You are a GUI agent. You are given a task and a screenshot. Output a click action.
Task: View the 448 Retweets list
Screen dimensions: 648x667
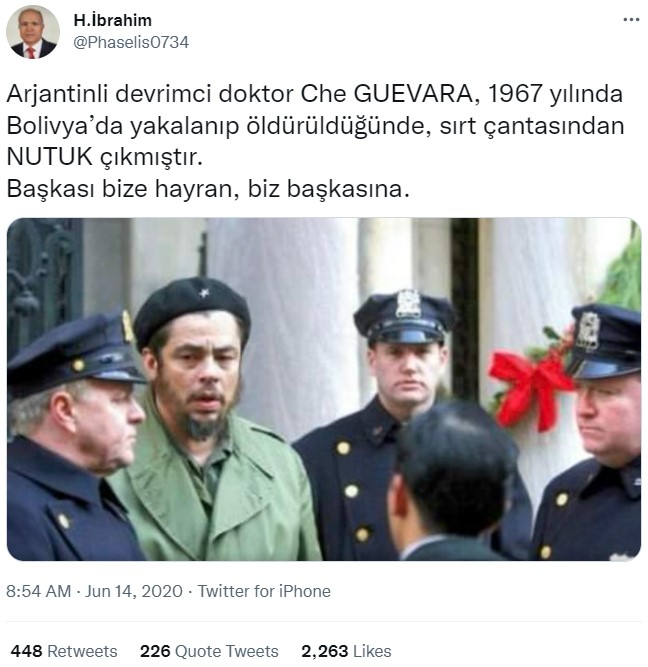click(x=64, y=651)
